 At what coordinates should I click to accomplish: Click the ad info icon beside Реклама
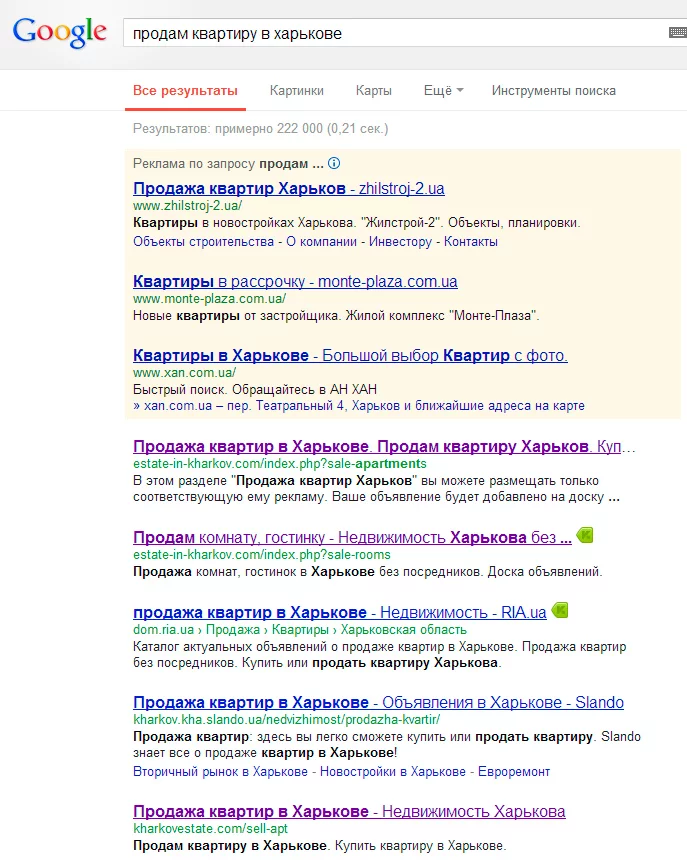(334, 163)
